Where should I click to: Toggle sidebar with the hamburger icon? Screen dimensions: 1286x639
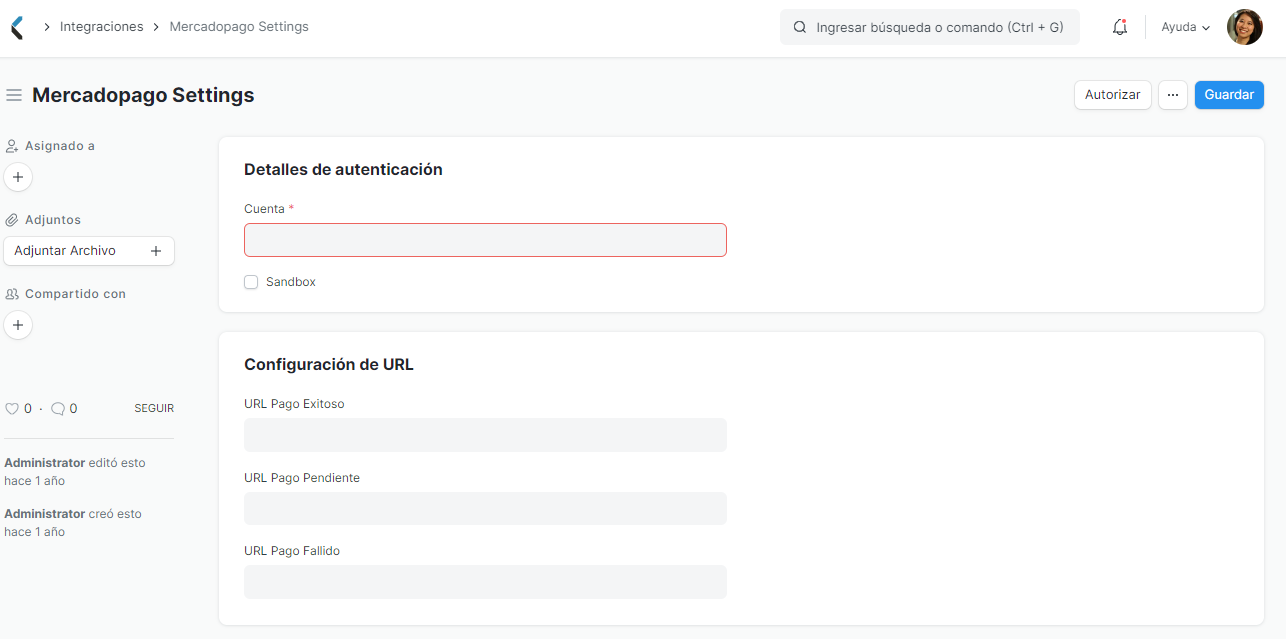click(x=14, y=95)
